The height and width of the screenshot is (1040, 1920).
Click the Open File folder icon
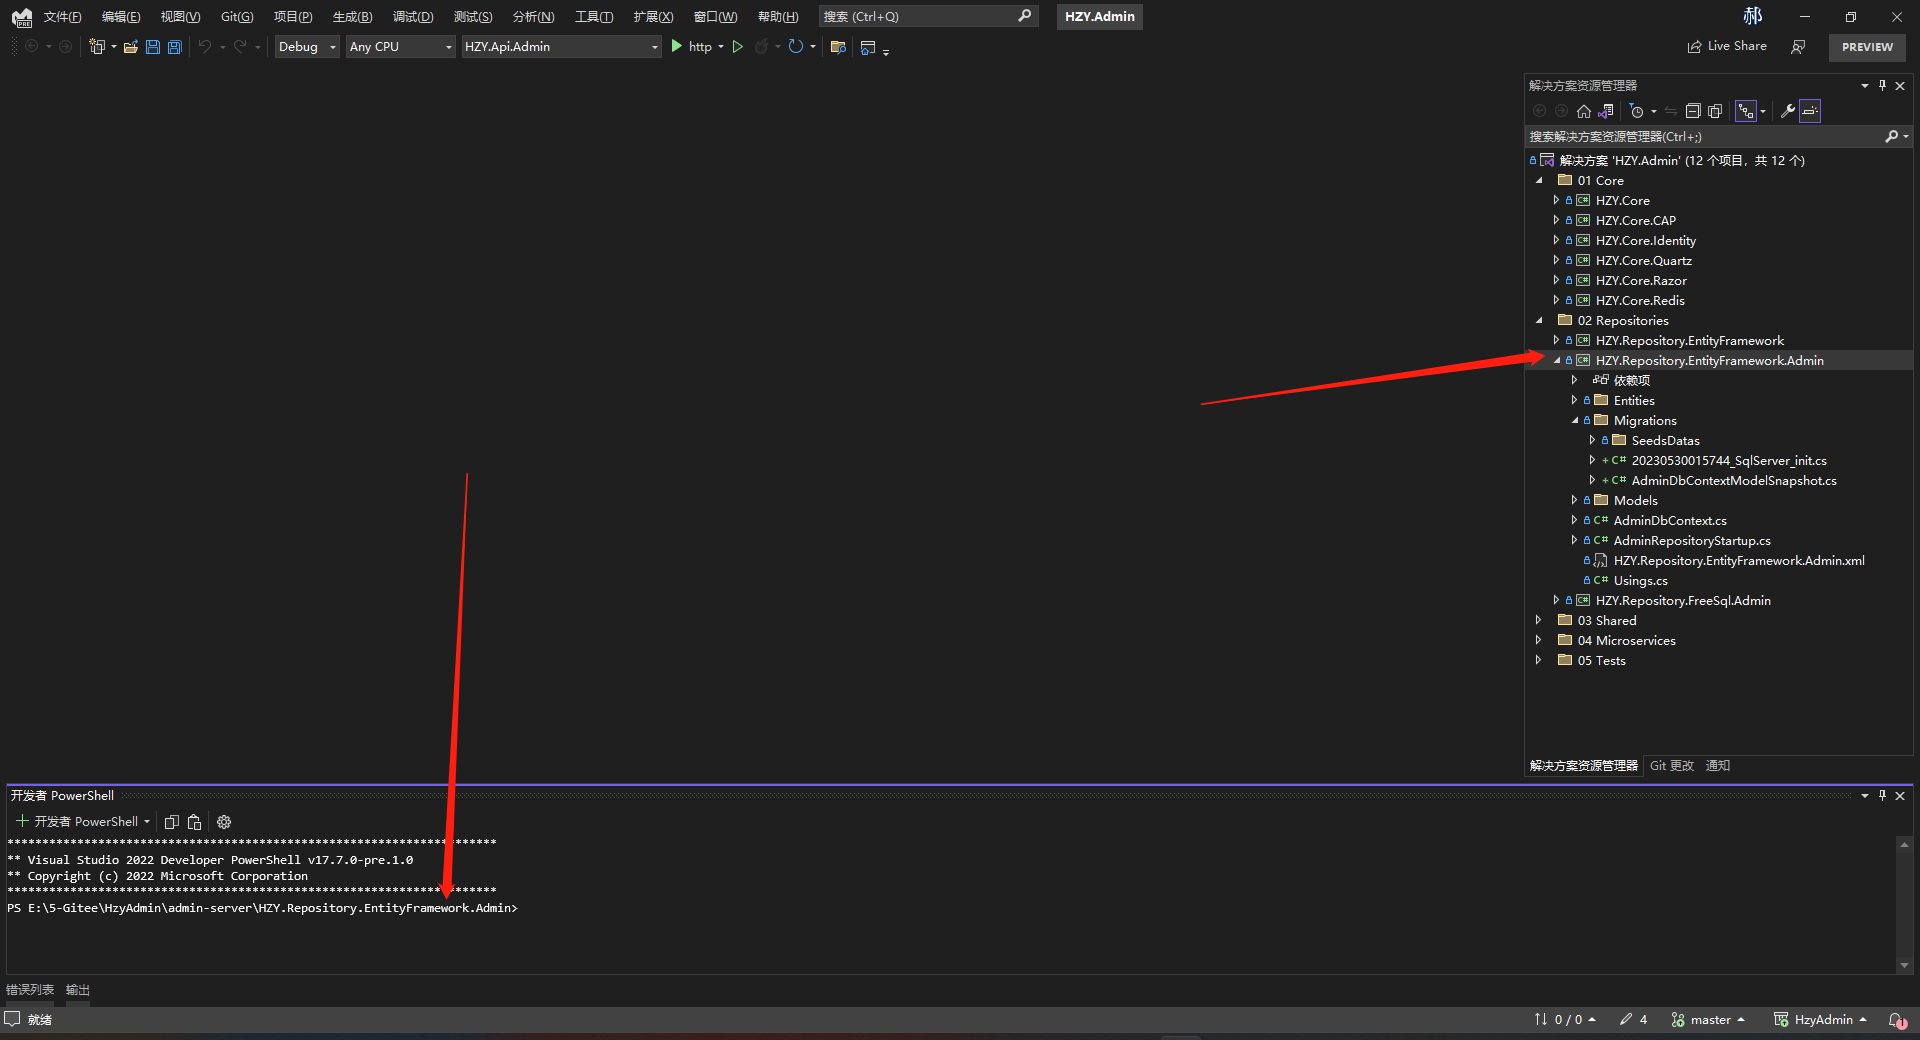pos(131,47)
